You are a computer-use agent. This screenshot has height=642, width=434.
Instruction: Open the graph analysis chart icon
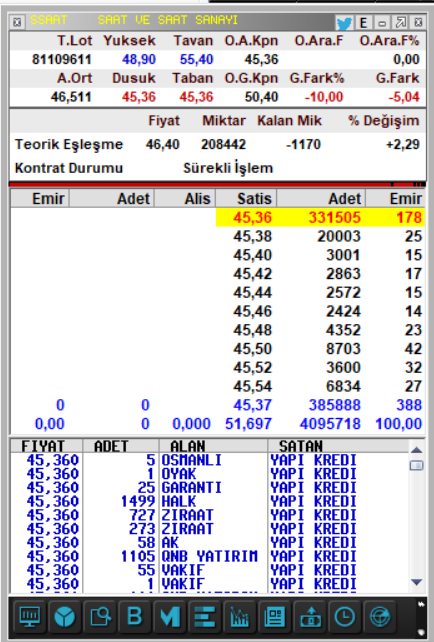tap(240, 617)
